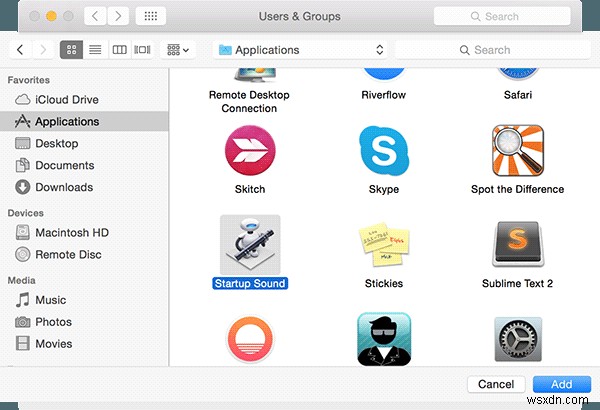Screen dimensions: 600x410
Task: Click the file dialog search field
Action: tap(493, 50)
